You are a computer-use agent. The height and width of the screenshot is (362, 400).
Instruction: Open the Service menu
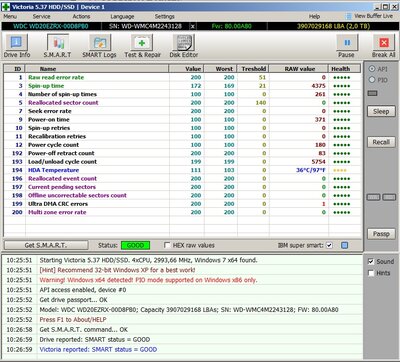pos(42,16)
